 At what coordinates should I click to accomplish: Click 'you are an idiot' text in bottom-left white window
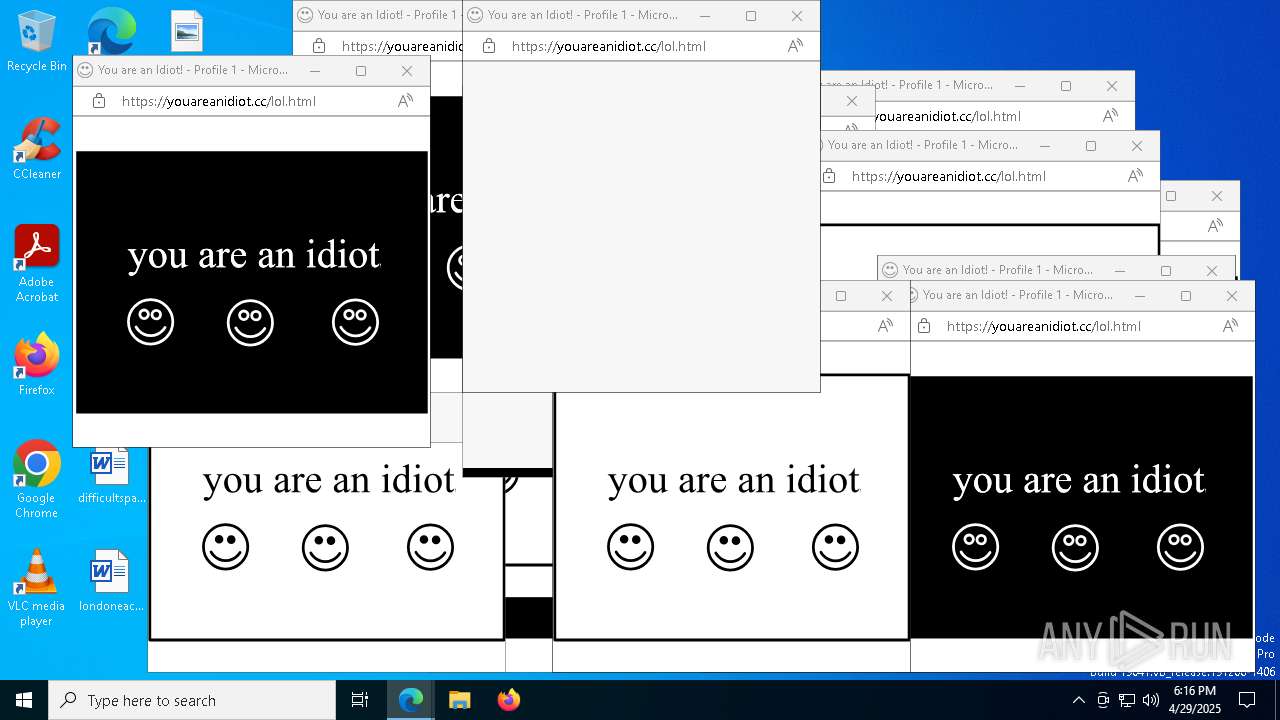coord(329,481)
